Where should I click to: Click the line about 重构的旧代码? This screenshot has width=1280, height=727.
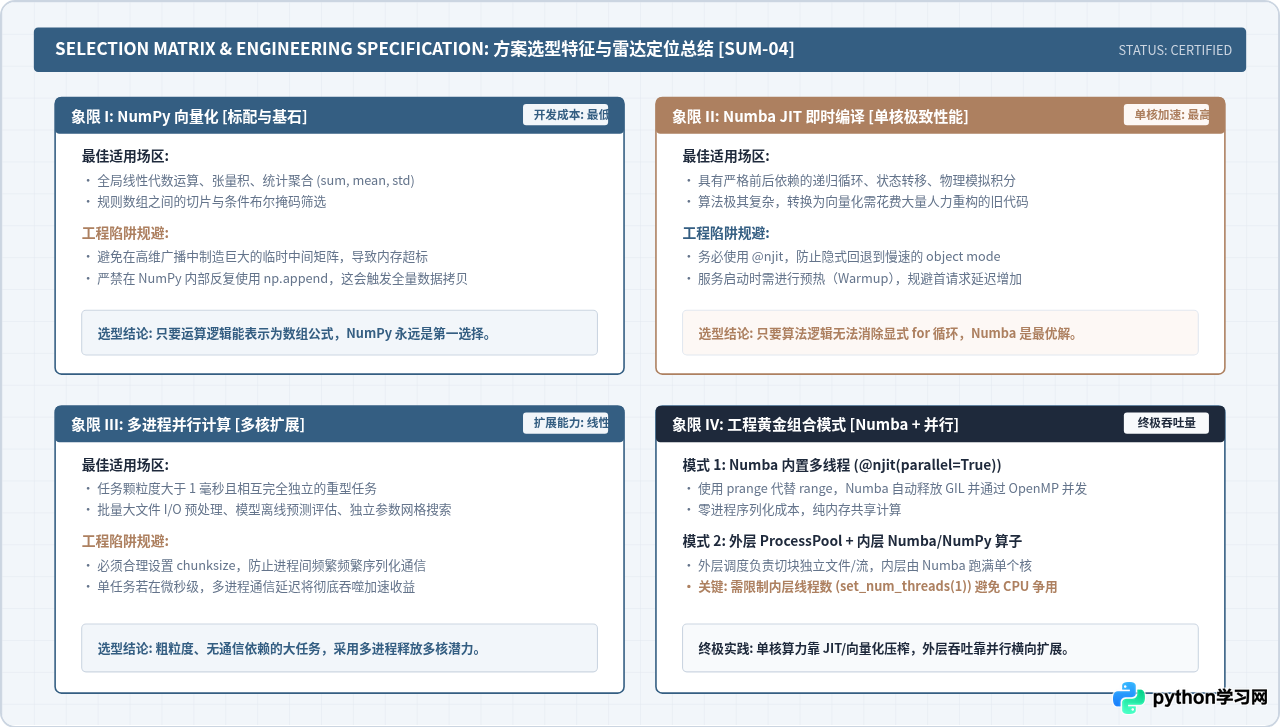click(x=856, y=202)
